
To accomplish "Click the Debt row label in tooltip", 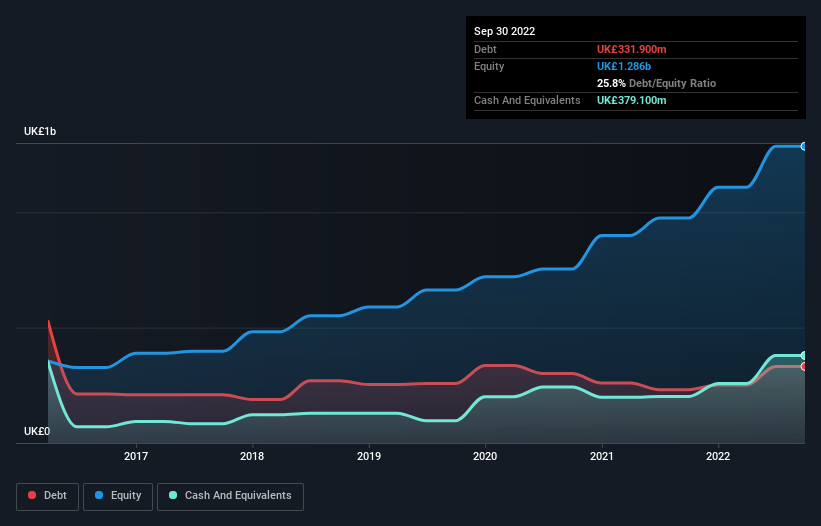I will click(x=485, y=49).
